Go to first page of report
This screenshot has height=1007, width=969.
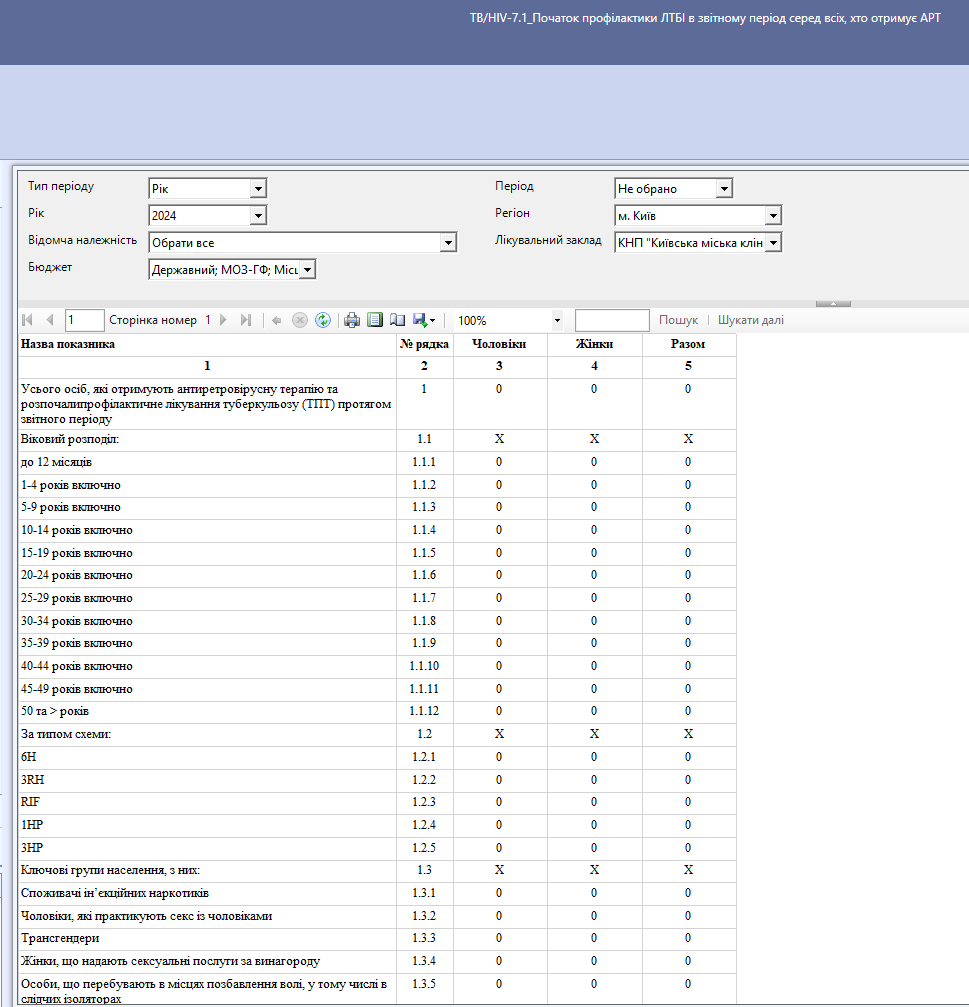pyautogui.click(x=28, y=320)
